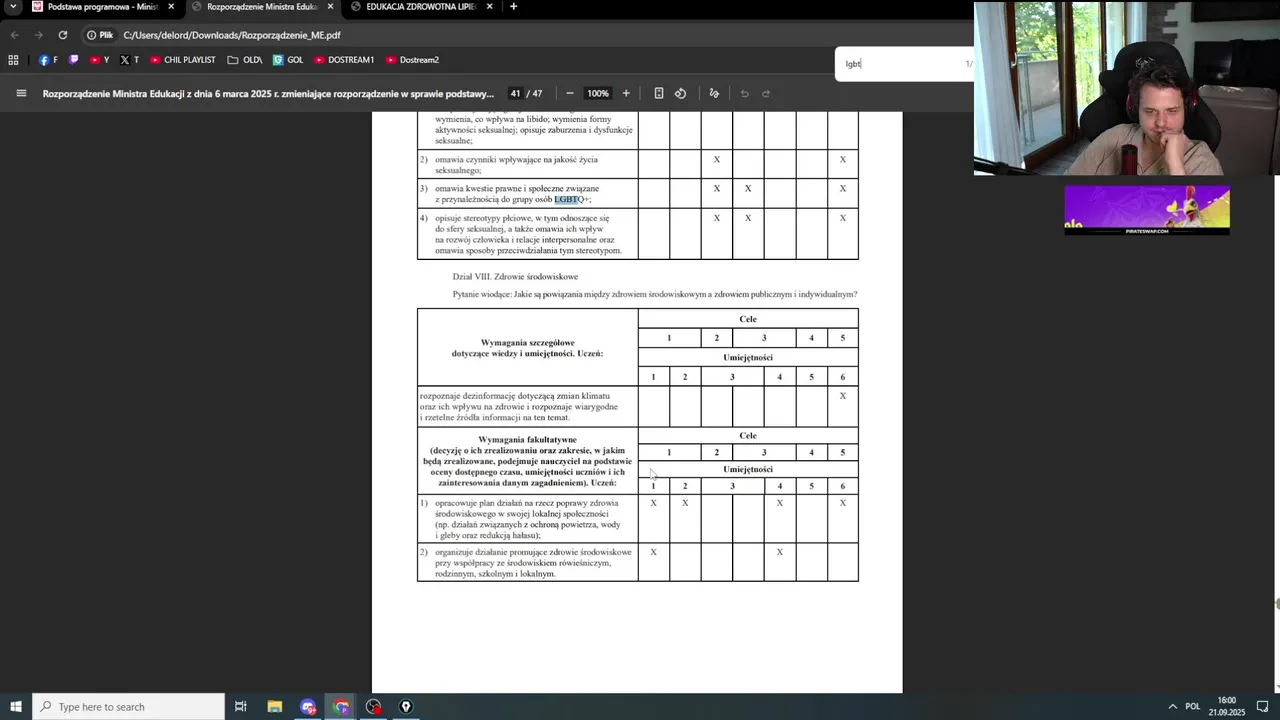1280x720 pixels.
Task: Open the GOL bookmark
Action: click(288, 60)
